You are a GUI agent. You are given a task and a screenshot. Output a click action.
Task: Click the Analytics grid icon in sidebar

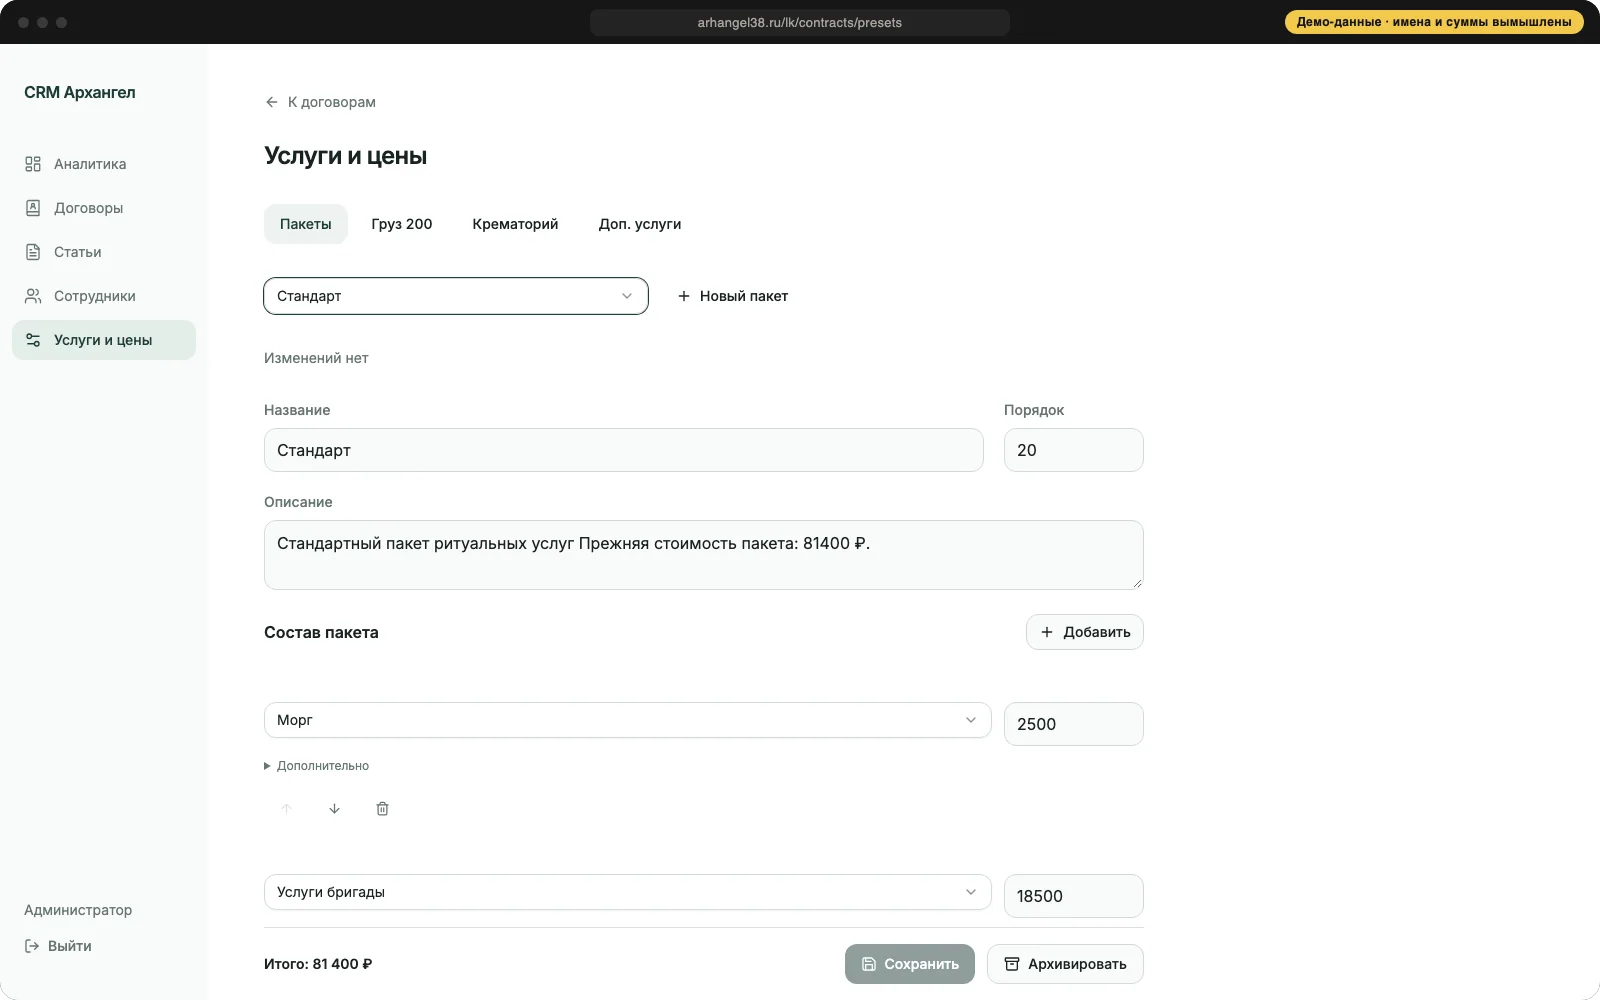pyautogui.click(x=33, y=164)
